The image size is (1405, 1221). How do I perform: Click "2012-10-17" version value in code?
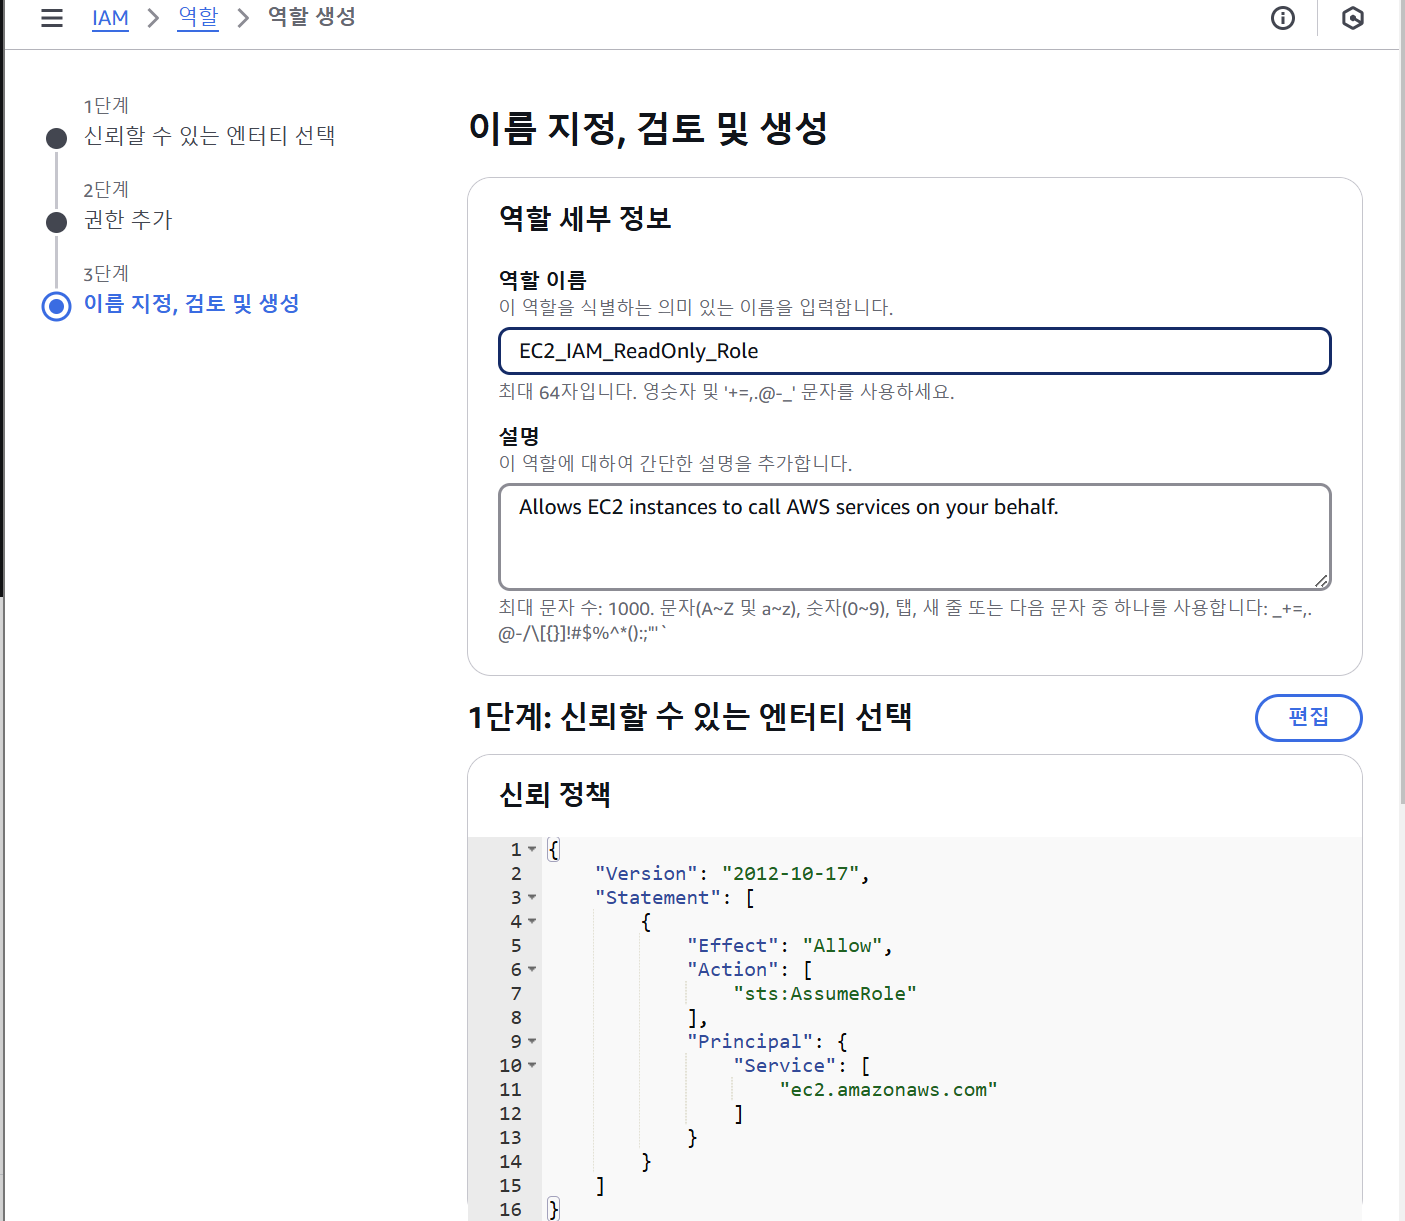tap(790, 873)
